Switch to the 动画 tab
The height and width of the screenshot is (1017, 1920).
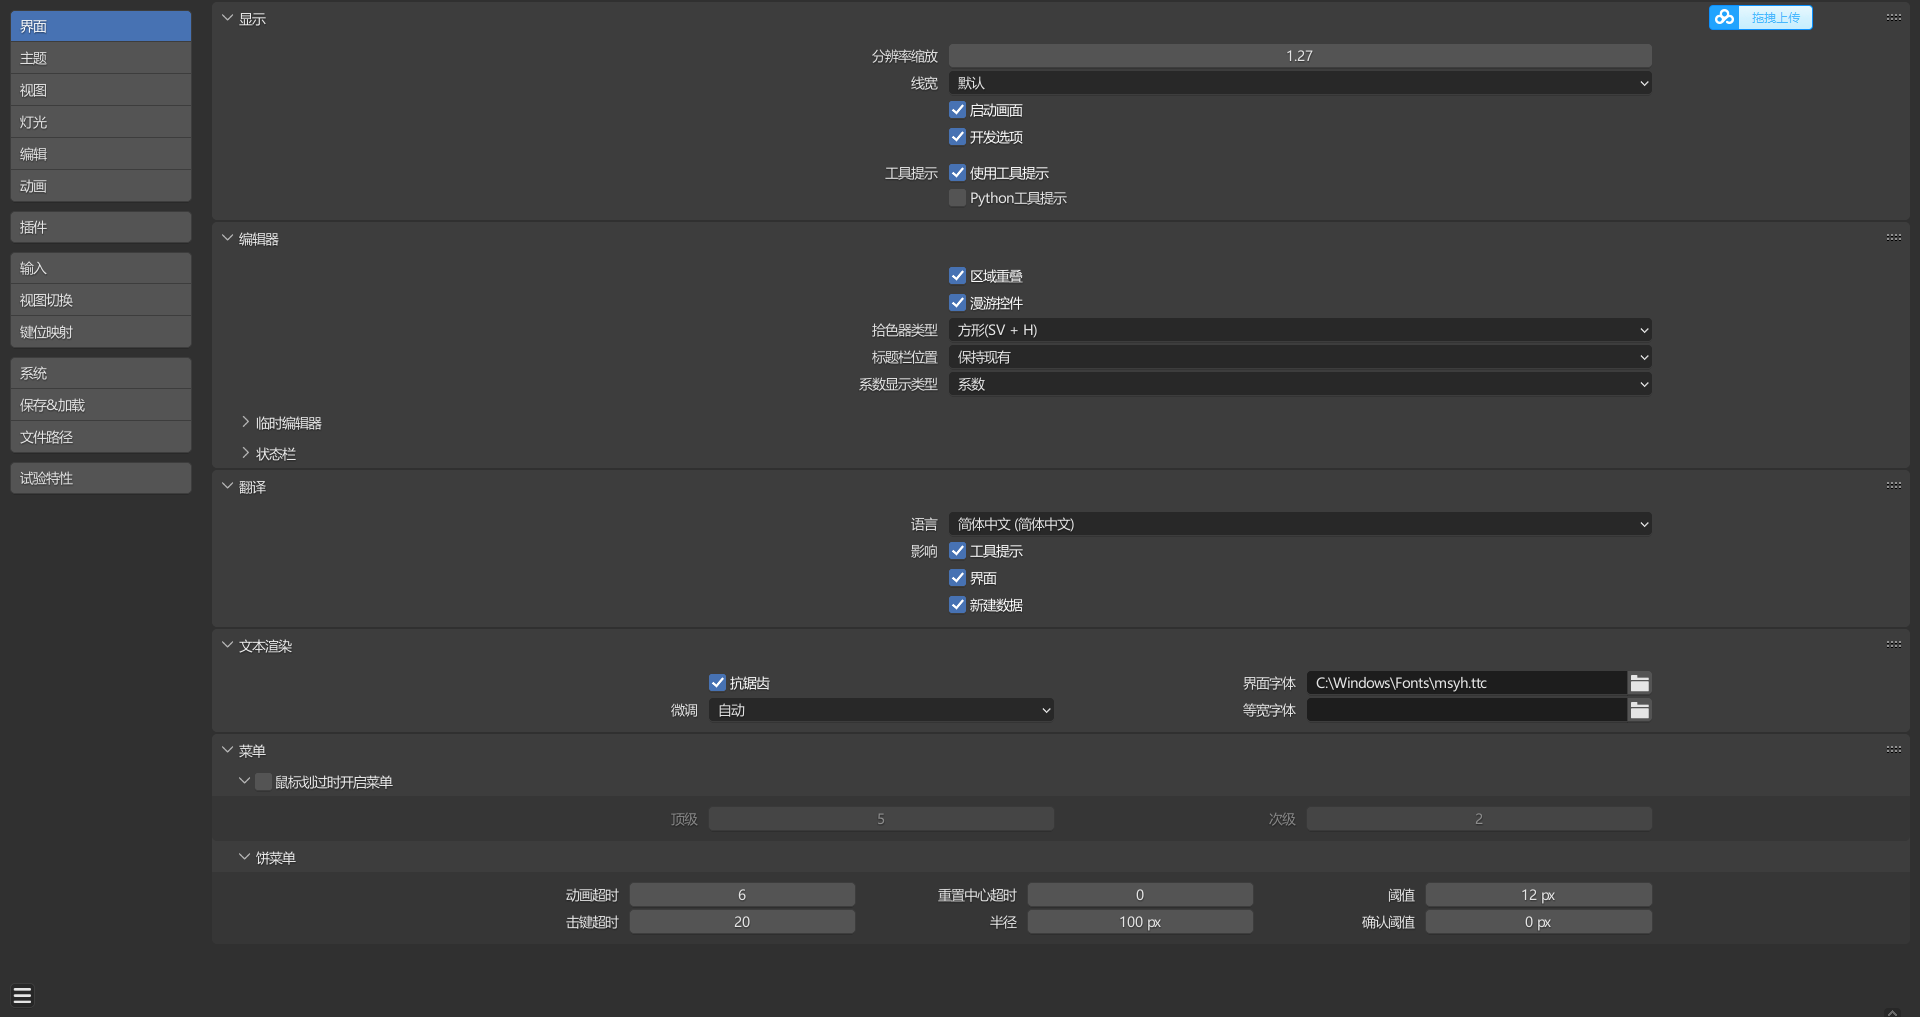pyautogui.click(x=101, y=186)
